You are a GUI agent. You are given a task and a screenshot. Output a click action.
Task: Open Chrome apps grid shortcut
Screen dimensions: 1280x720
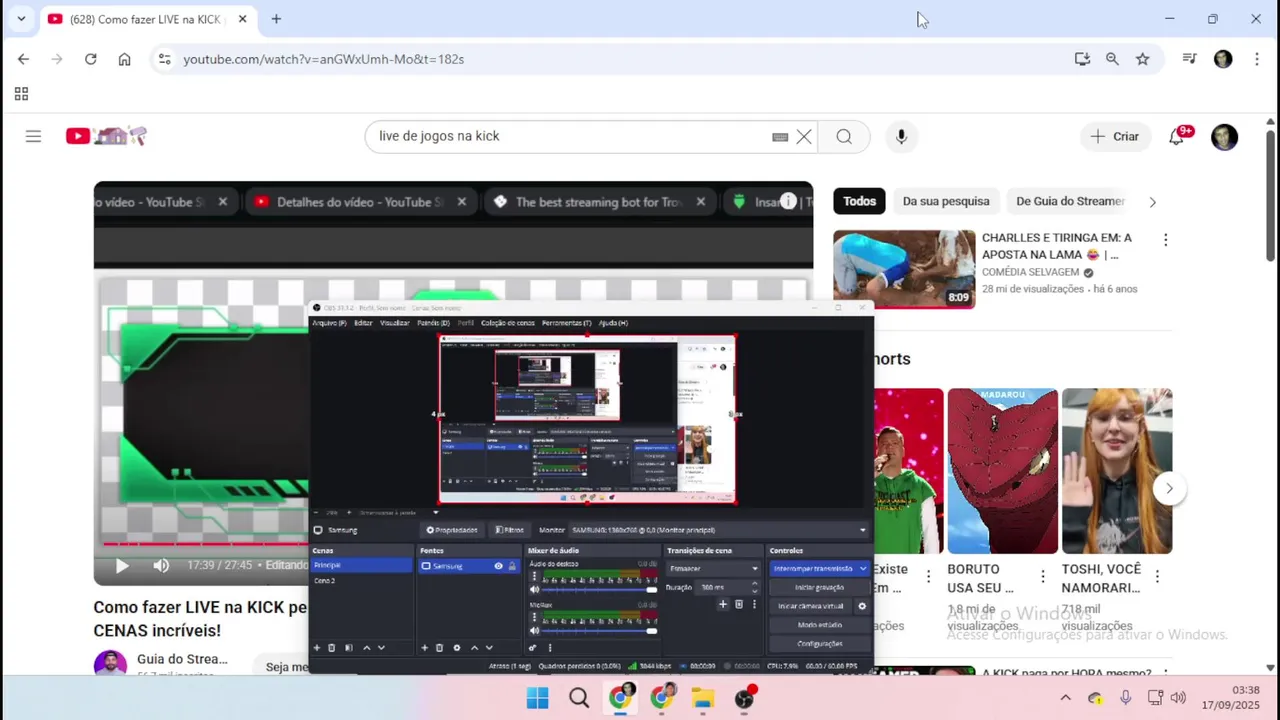point(21,94)
